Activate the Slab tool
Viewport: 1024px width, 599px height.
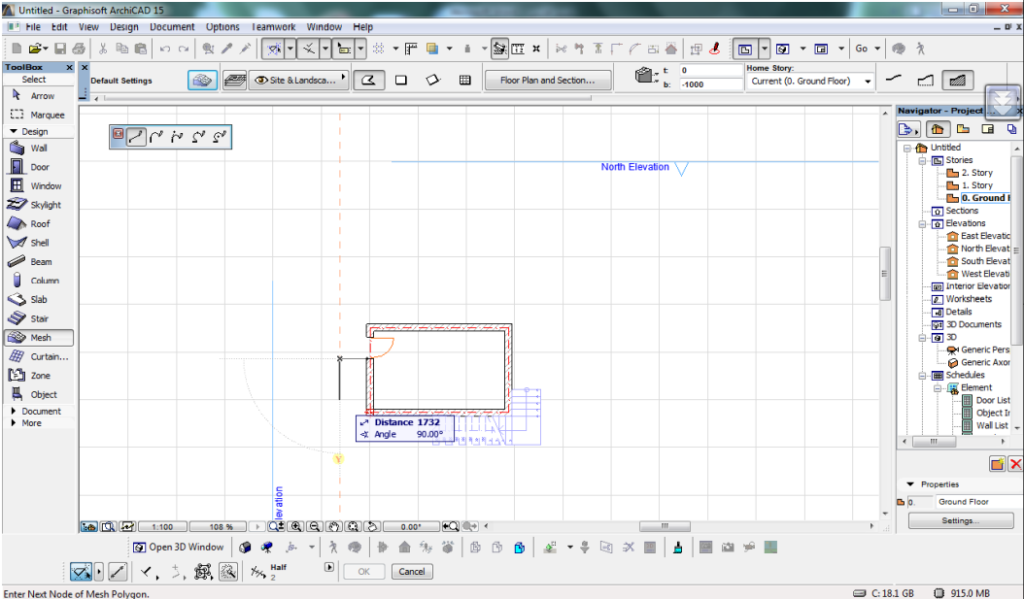(38, 300)
